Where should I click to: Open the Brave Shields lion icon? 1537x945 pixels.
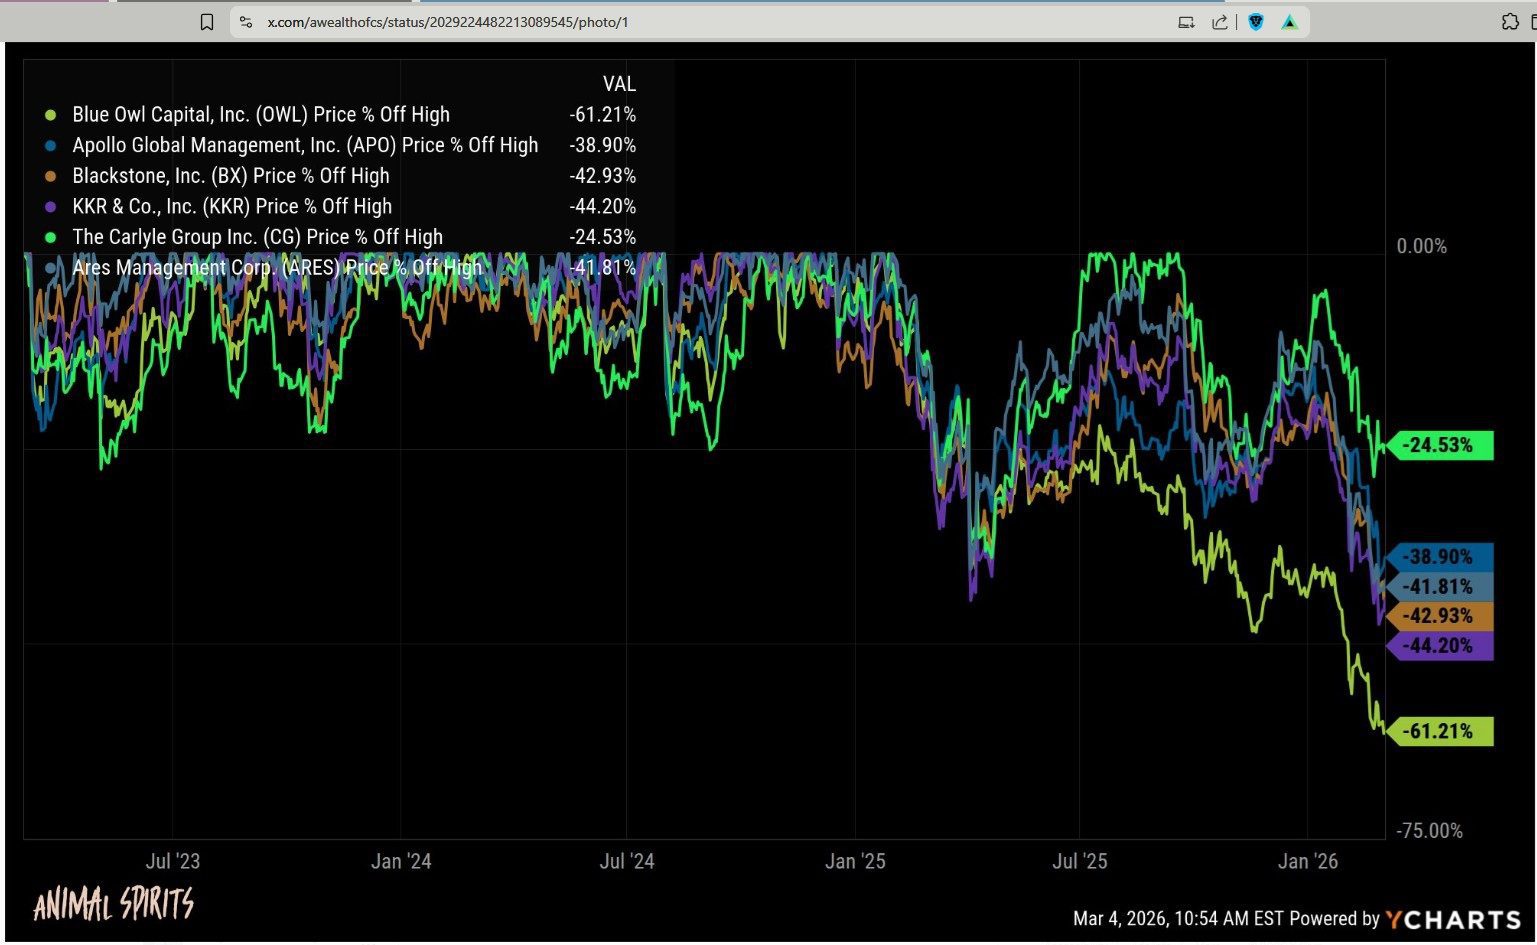pyautogui.click(x=1256, y=22)
